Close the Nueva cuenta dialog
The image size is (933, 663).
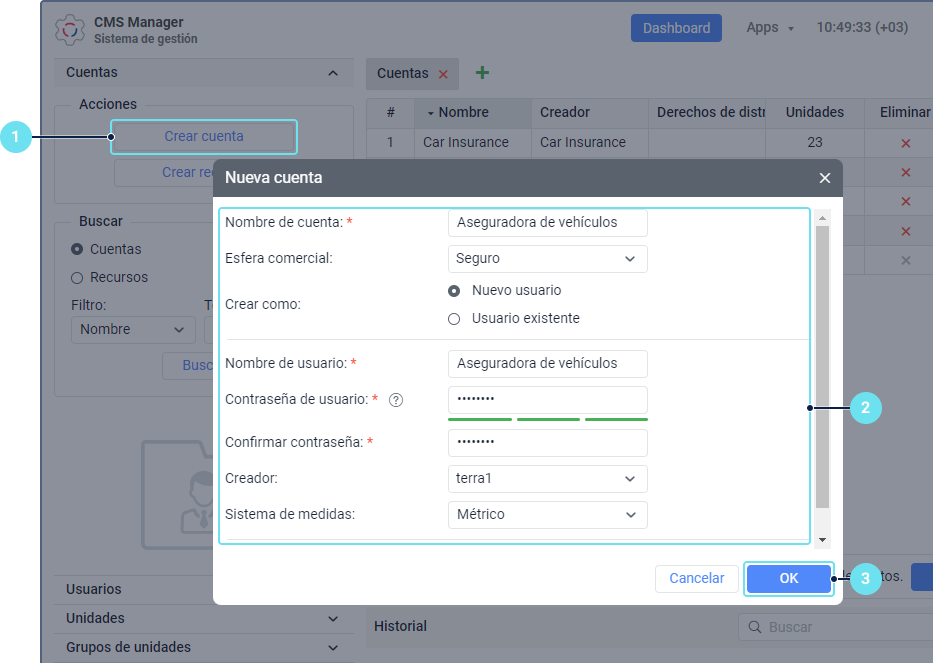(825, 178)
